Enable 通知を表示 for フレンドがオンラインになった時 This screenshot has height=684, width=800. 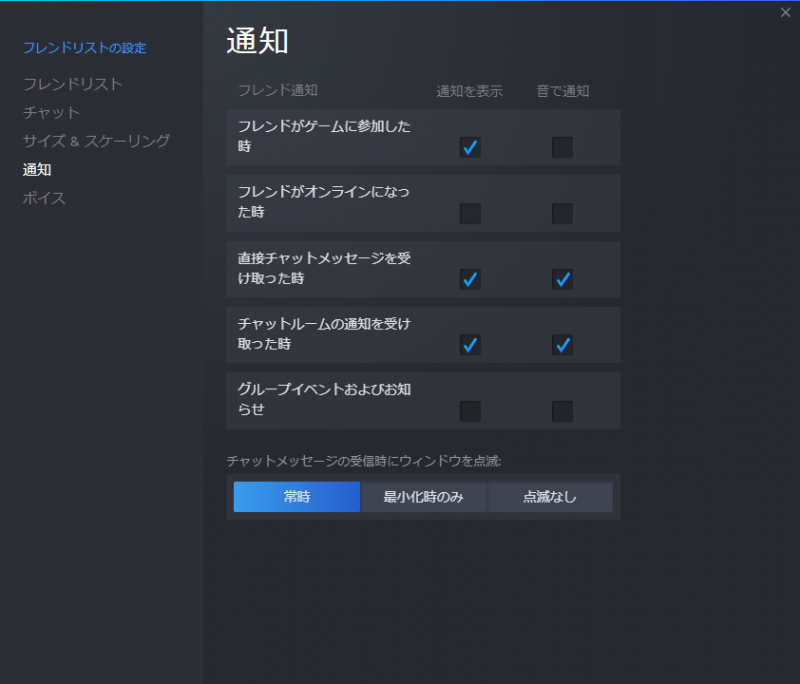click(470, 214)
